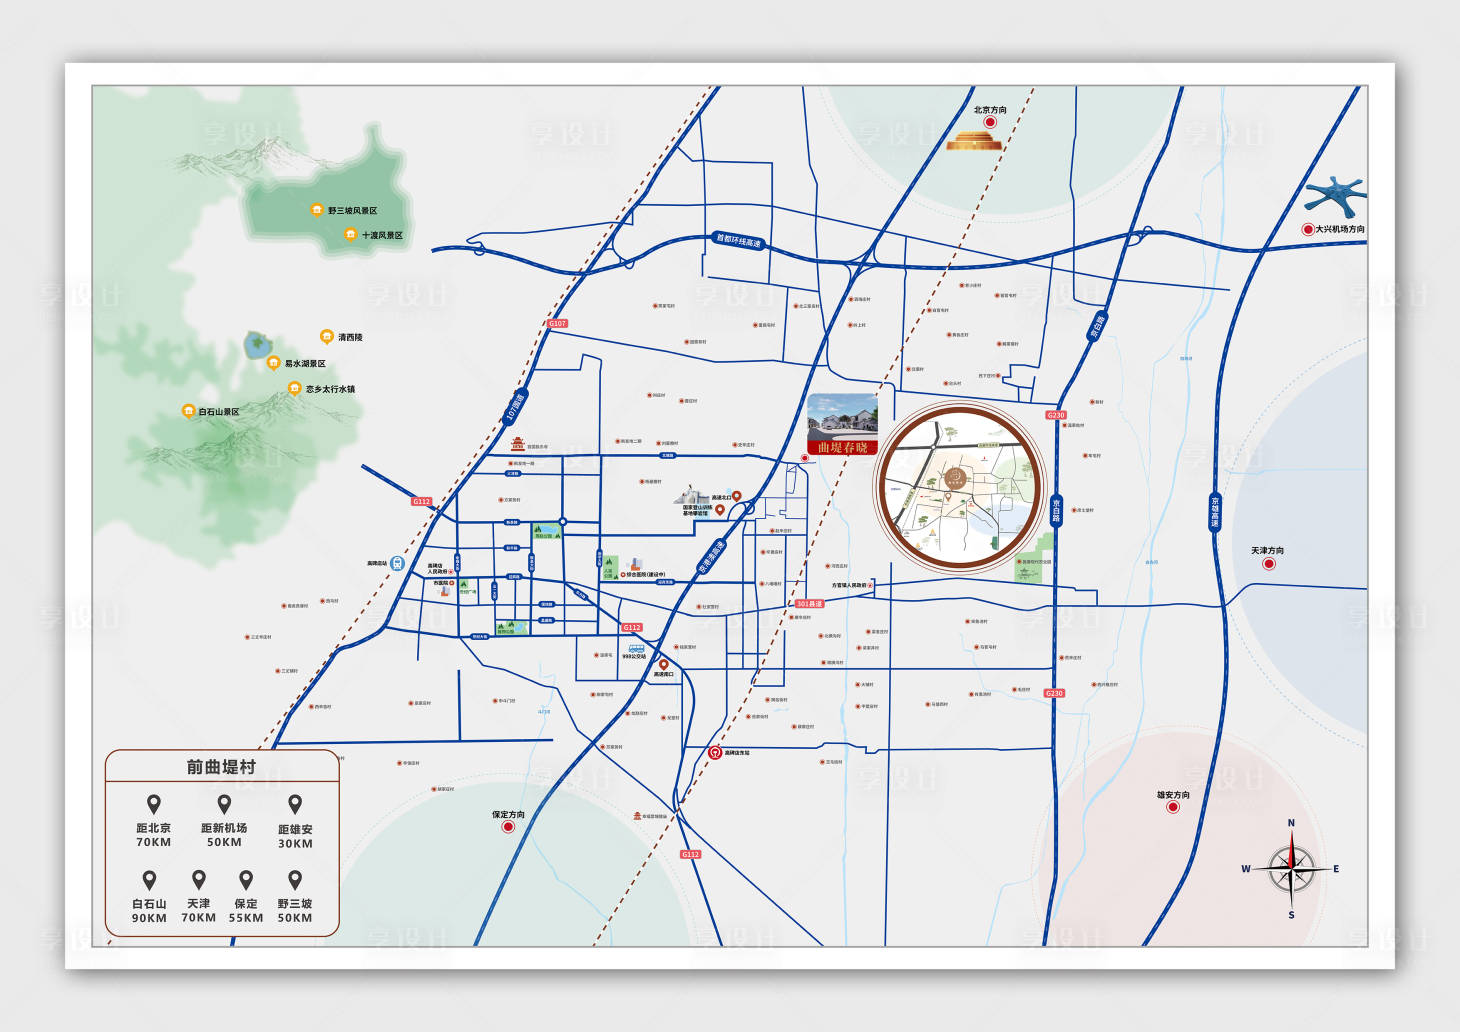
Task: Click the red project marker below the 曲堤春晓 photo
Action: tap(805, 458)
